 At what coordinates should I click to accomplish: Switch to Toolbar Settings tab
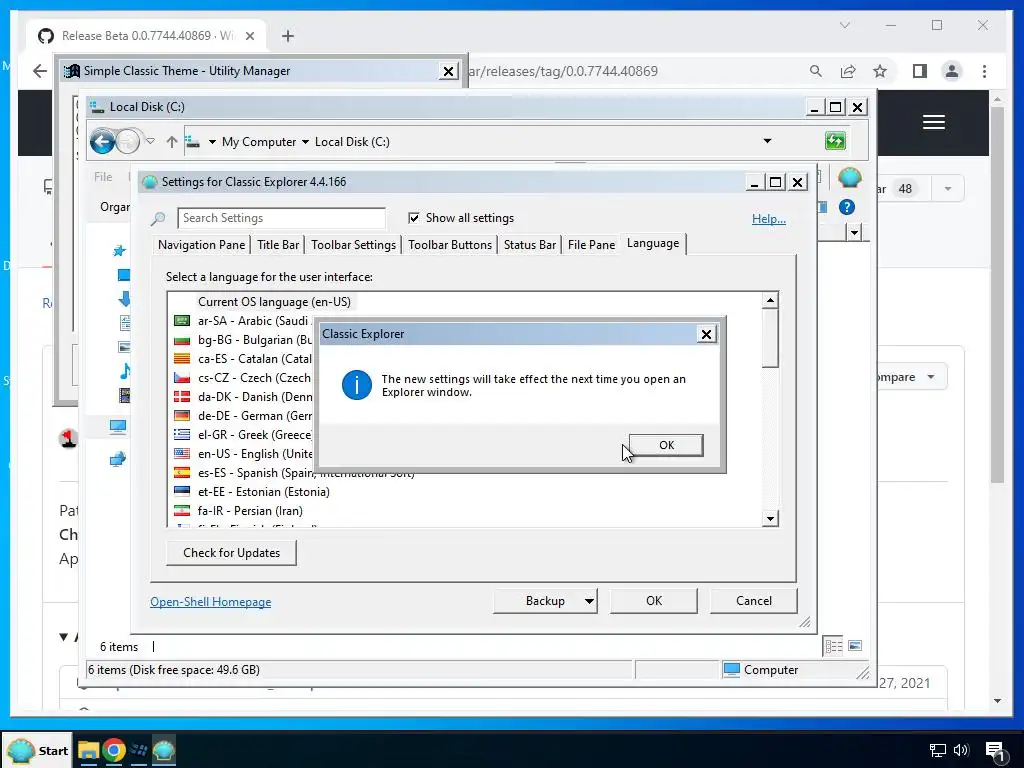[x=353, y=245]
